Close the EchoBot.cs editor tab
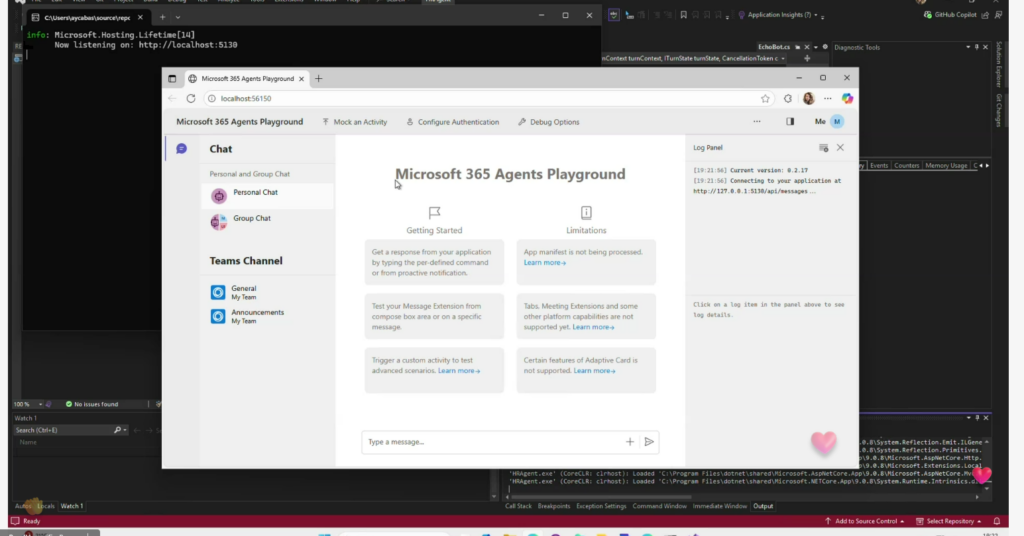This screenshot has width=1024, height=536. pos(807,47)
